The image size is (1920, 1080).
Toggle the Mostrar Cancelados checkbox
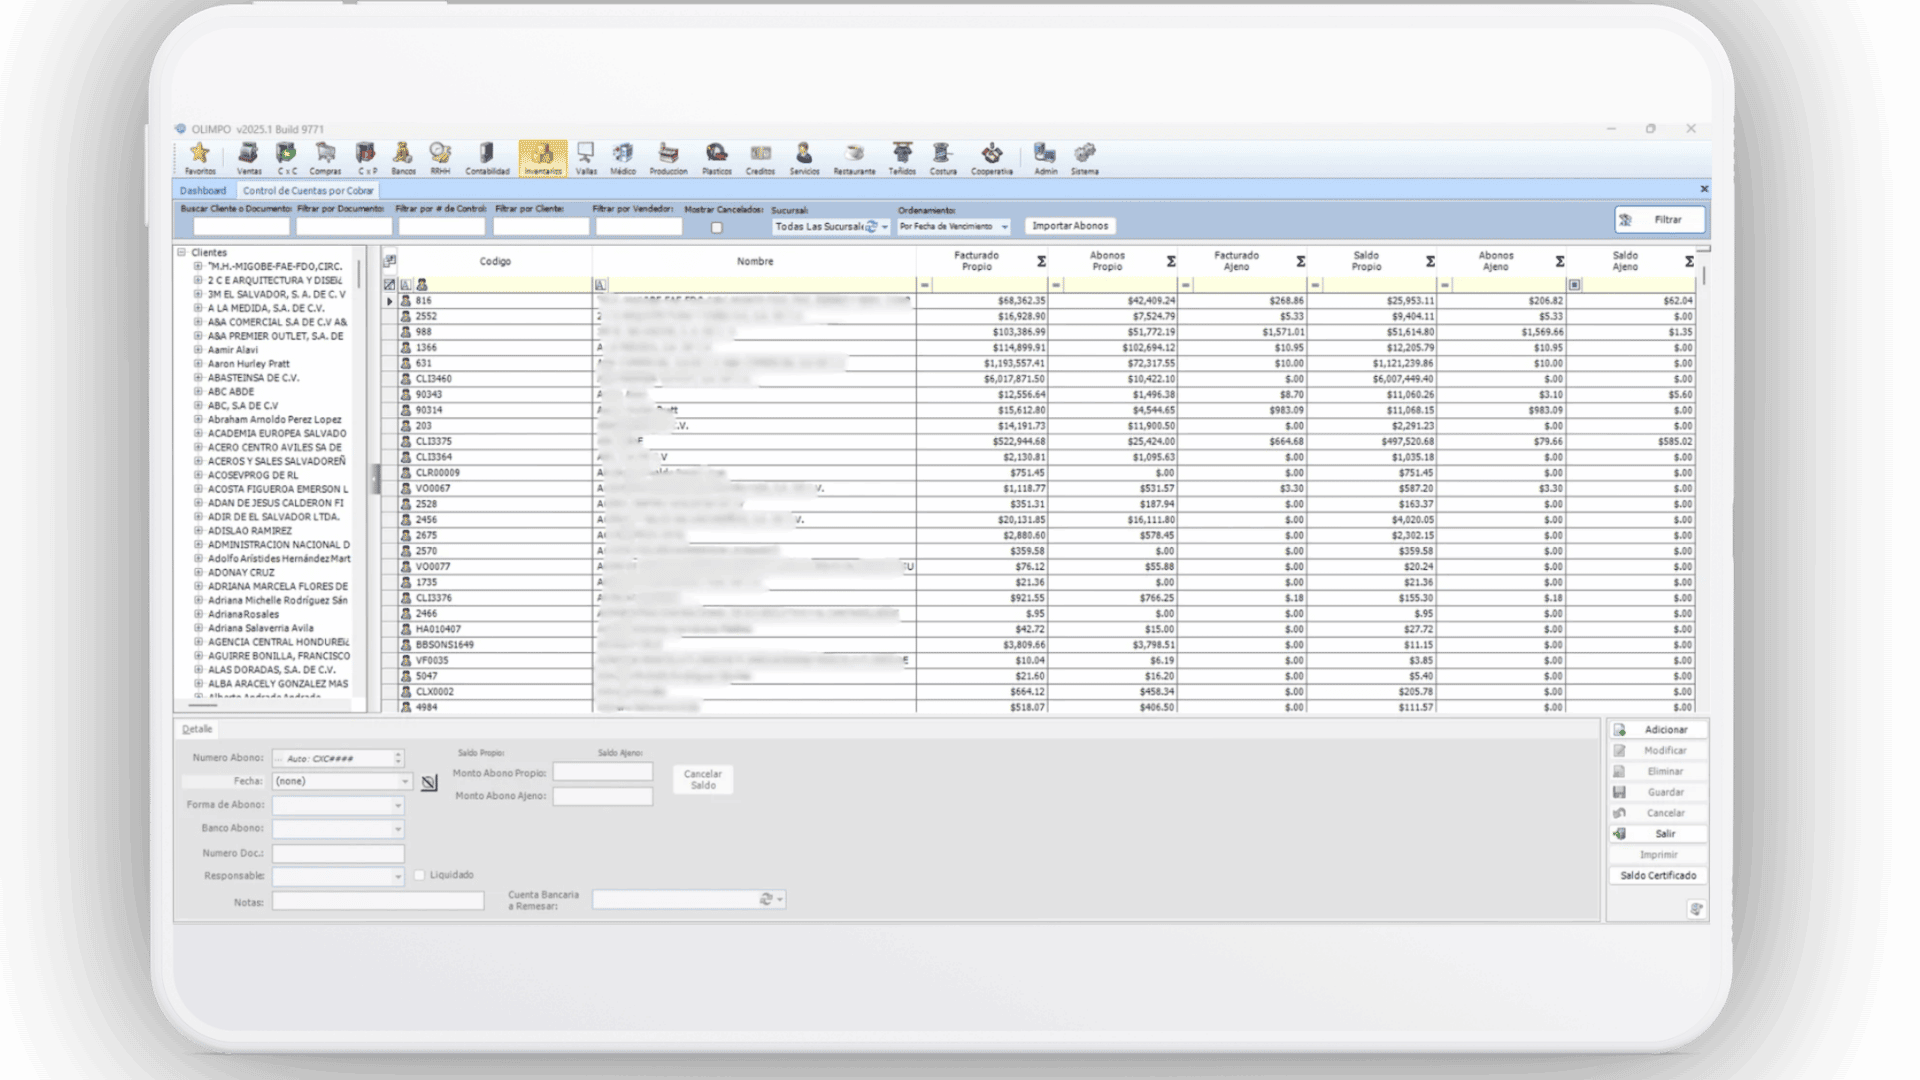717,228
